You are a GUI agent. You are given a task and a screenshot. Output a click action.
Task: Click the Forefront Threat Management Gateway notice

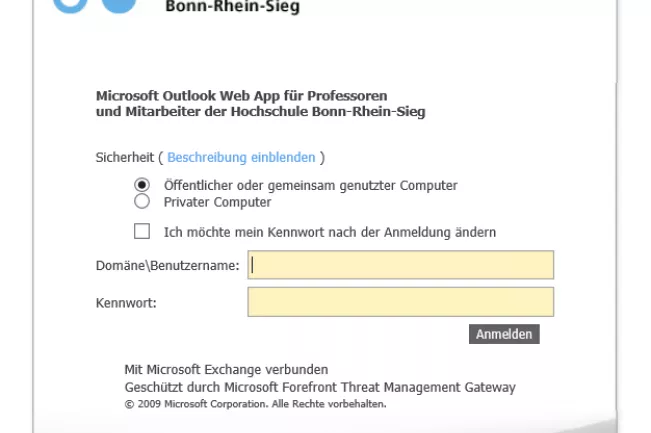click(320, 387)
